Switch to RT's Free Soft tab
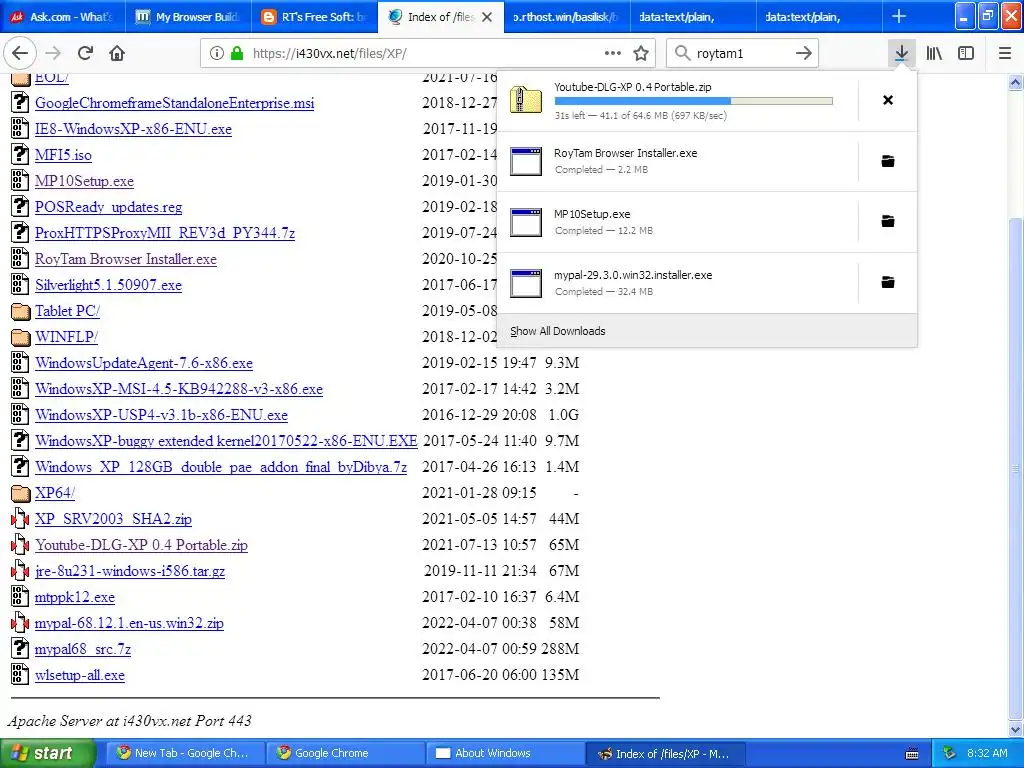 (314, 17)
